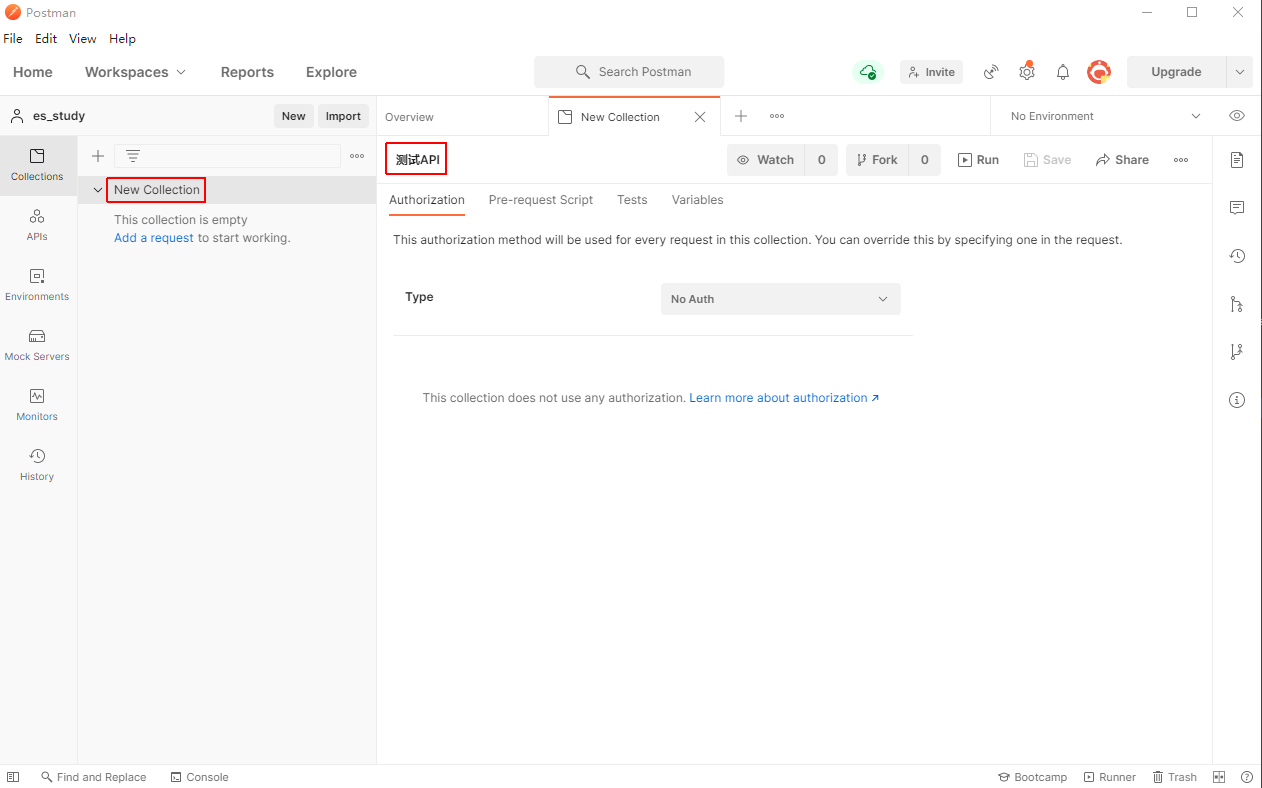Open the No Environment dropdown

(x=1104, y=116)
